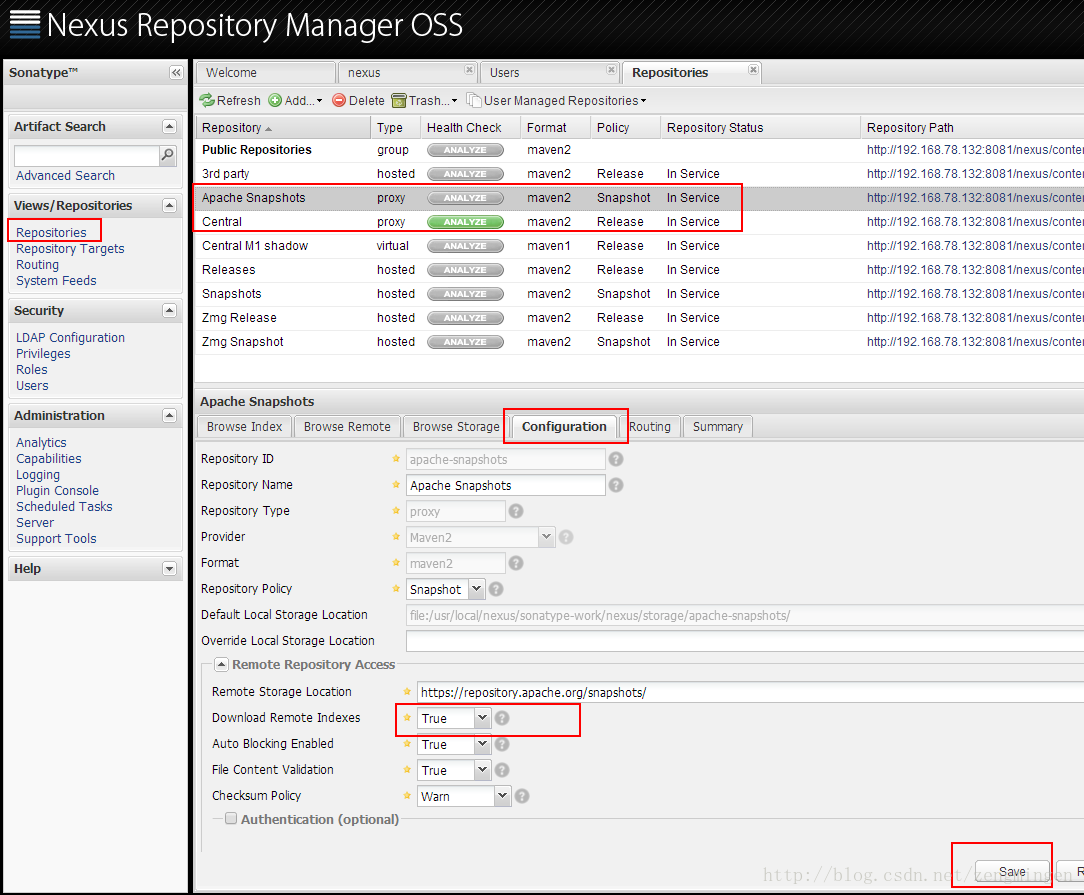Click Analyze for Apache Snapshots row
Screen dimensions: 1084x895
(x=465, y=198)
